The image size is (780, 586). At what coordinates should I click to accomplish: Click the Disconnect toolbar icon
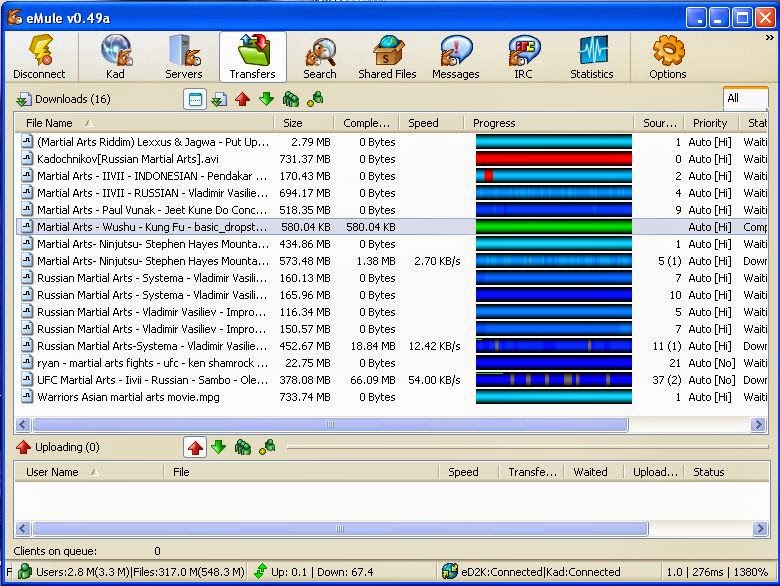39,57
